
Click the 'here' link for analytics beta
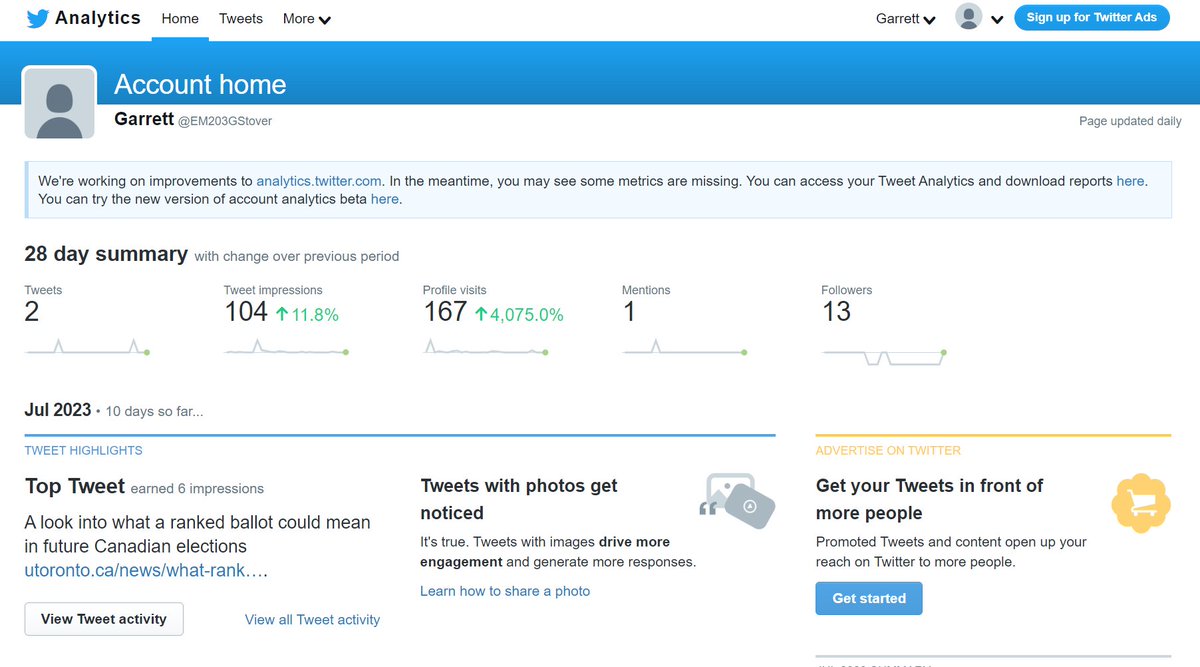coord(384,199)
